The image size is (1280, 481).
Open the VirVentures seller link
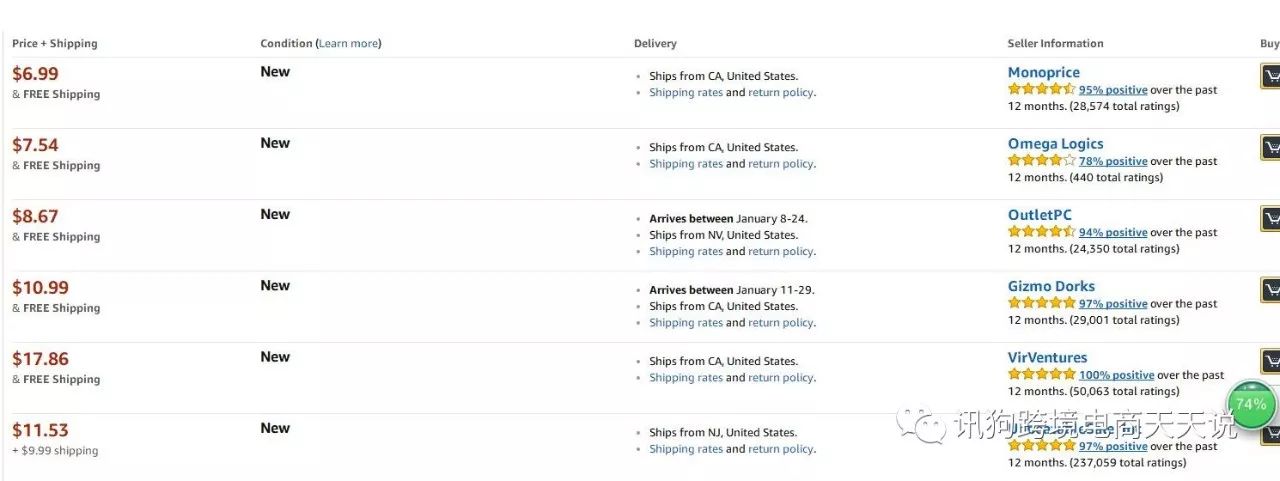(x=1047, y=357)
